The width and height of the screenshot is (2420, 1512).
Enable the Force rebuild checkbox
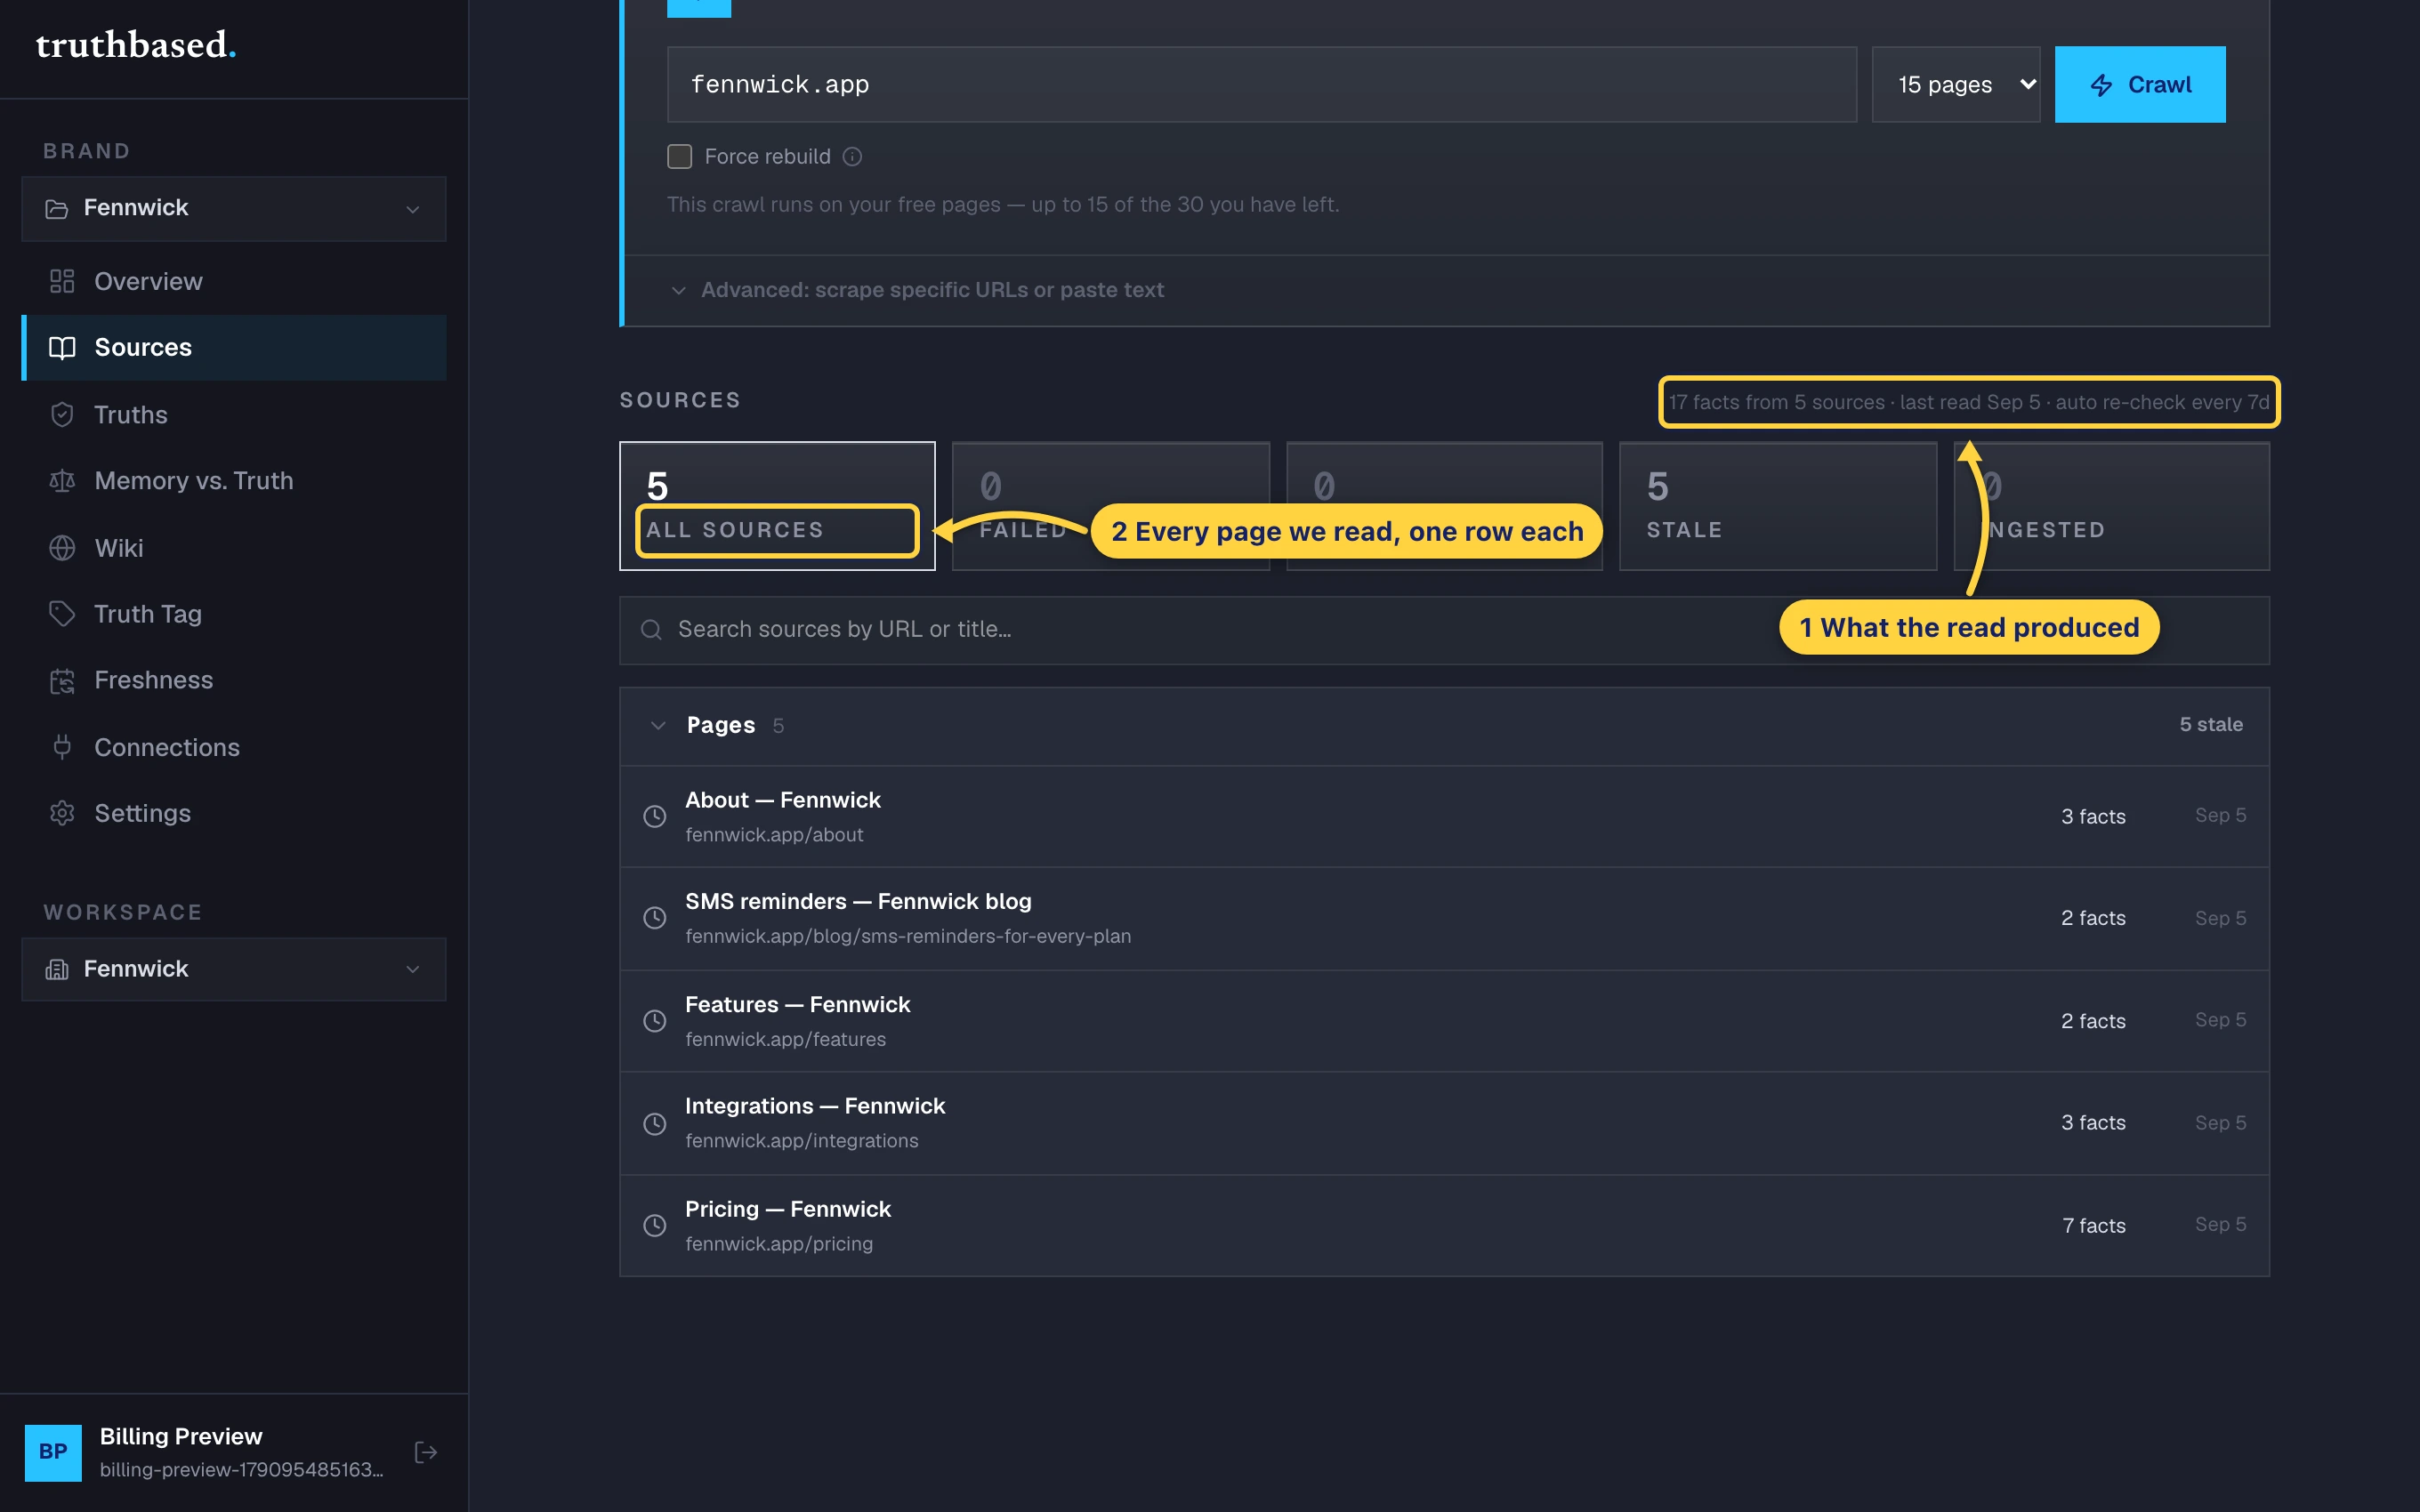point(680,156)
